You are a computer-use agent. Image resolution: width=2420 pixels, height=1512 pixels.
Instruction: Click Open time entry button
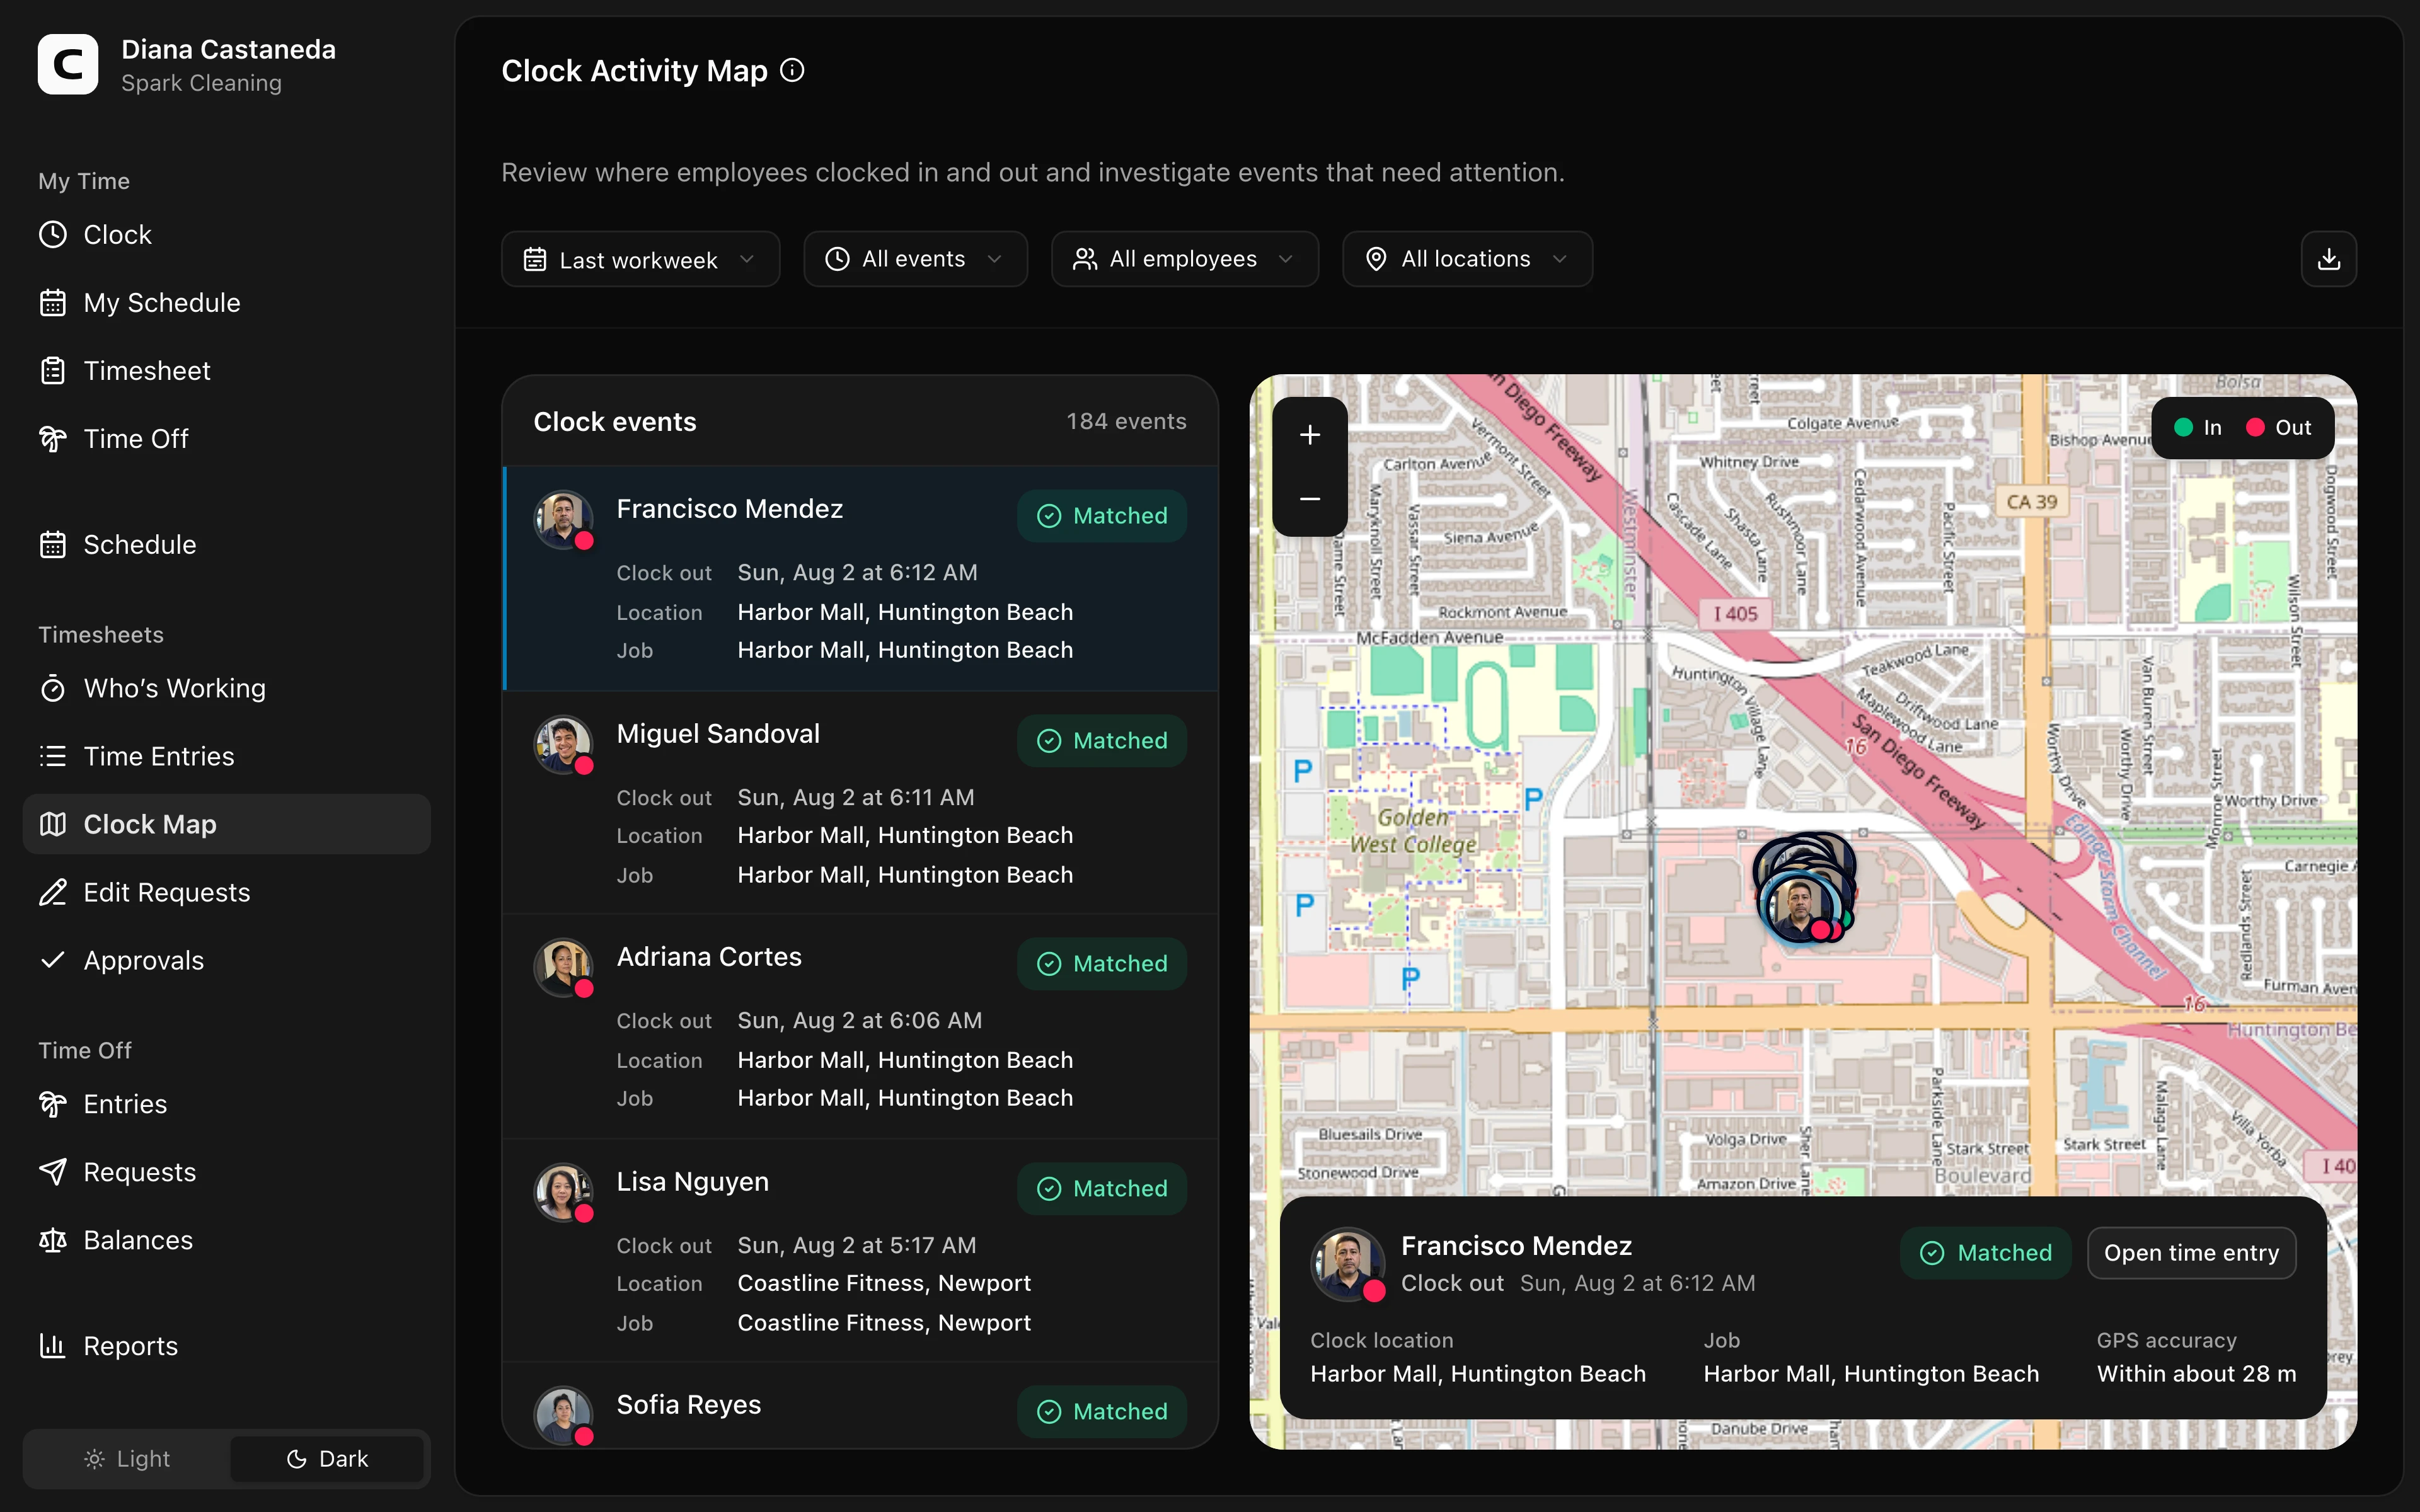[2191, 1253]
